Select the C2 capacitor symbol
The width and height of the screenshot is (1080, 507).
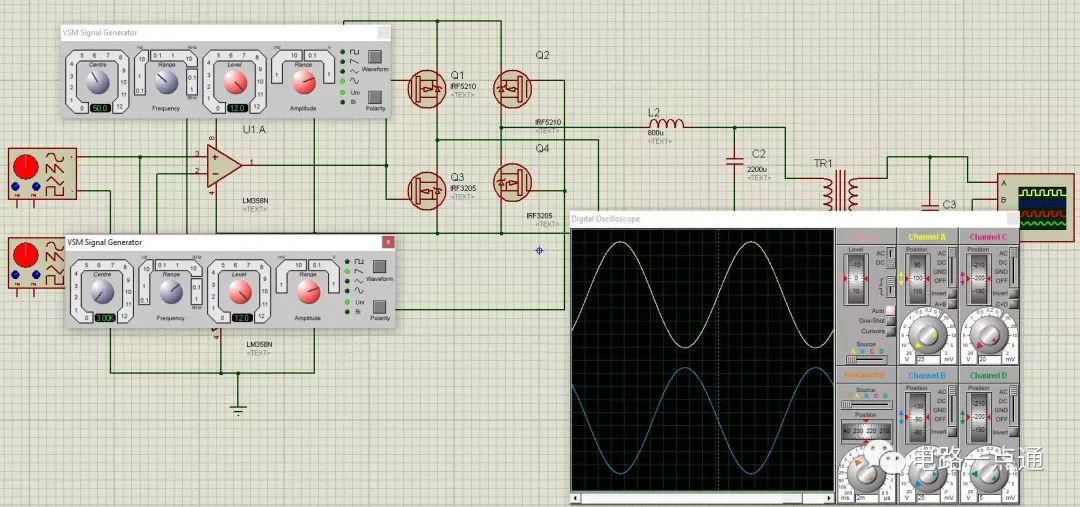pyautogui.click(x=735, y=163)
